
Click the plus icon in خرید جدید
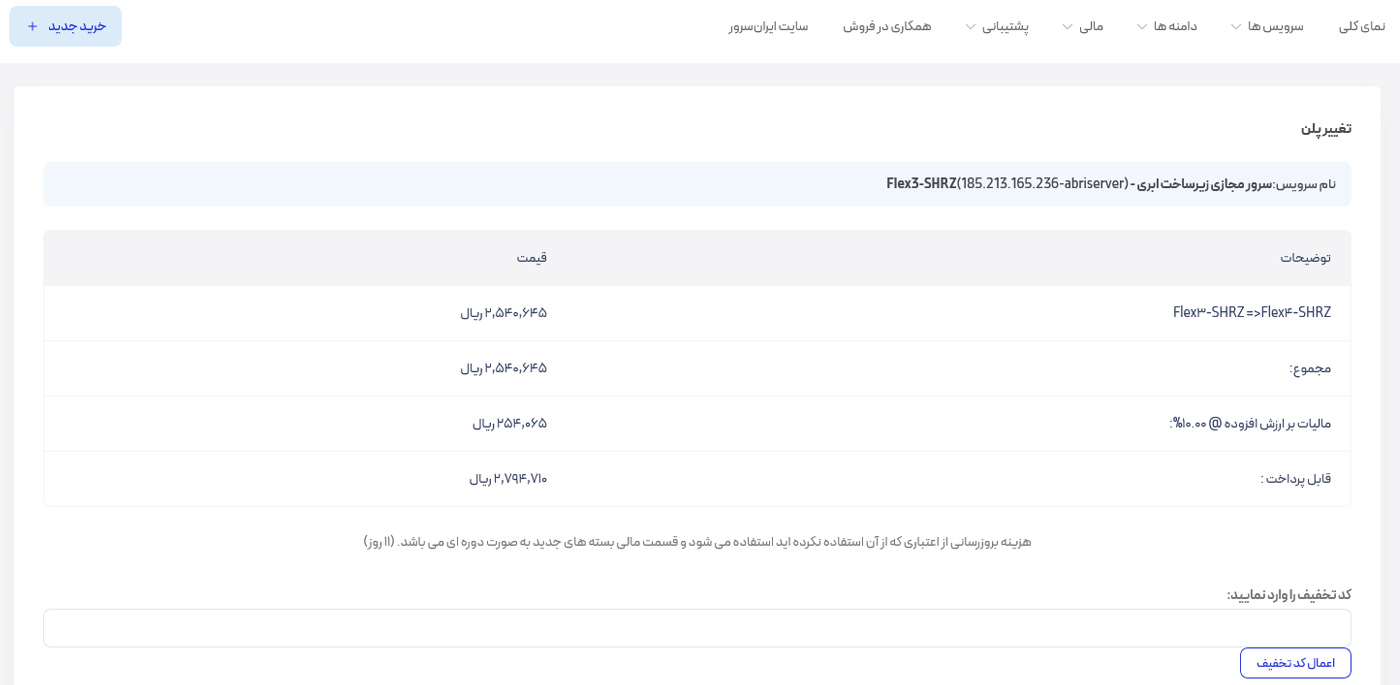point(33,26)
